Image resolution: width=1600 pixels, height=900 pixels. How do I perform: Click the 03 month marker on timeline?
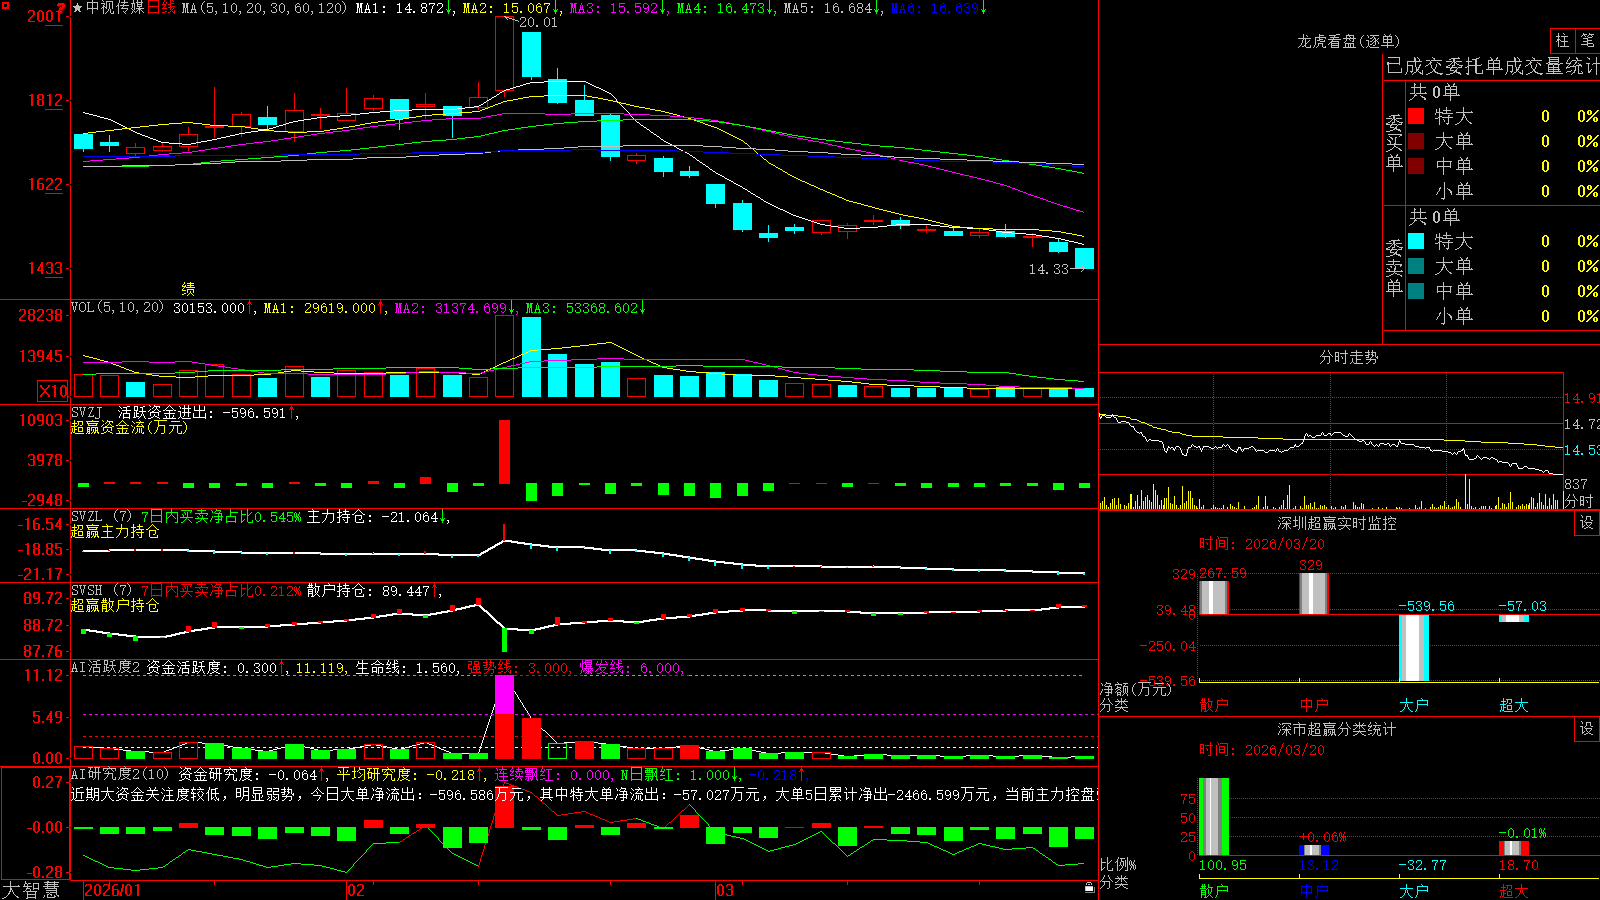pyautogui.click(x=724, y=890)
